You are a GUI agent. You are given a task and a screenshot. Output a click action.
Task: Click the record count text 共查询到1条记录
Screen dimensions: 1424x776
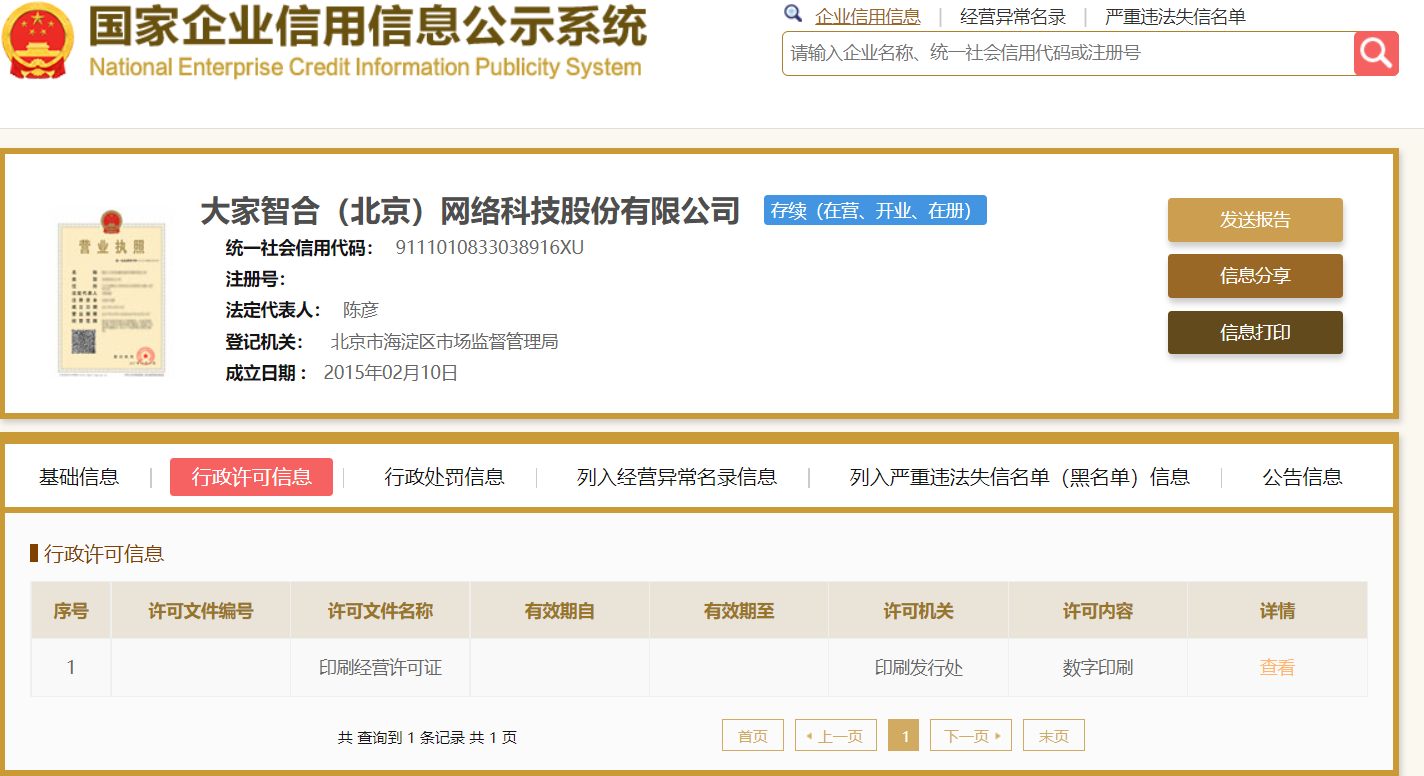[401, 738]
